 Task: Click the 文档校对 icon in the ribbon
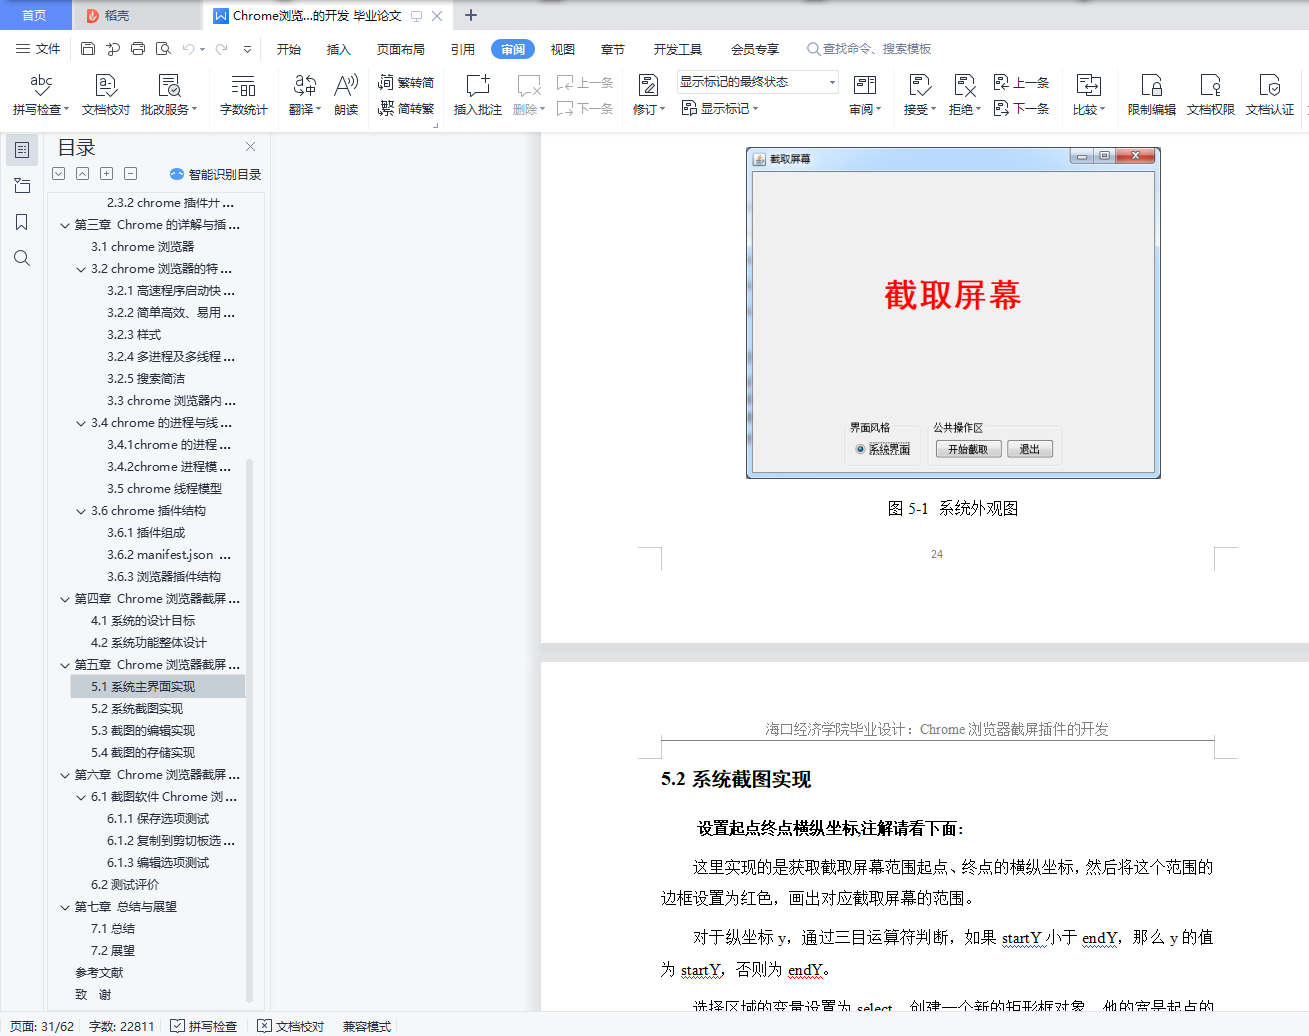106,94
